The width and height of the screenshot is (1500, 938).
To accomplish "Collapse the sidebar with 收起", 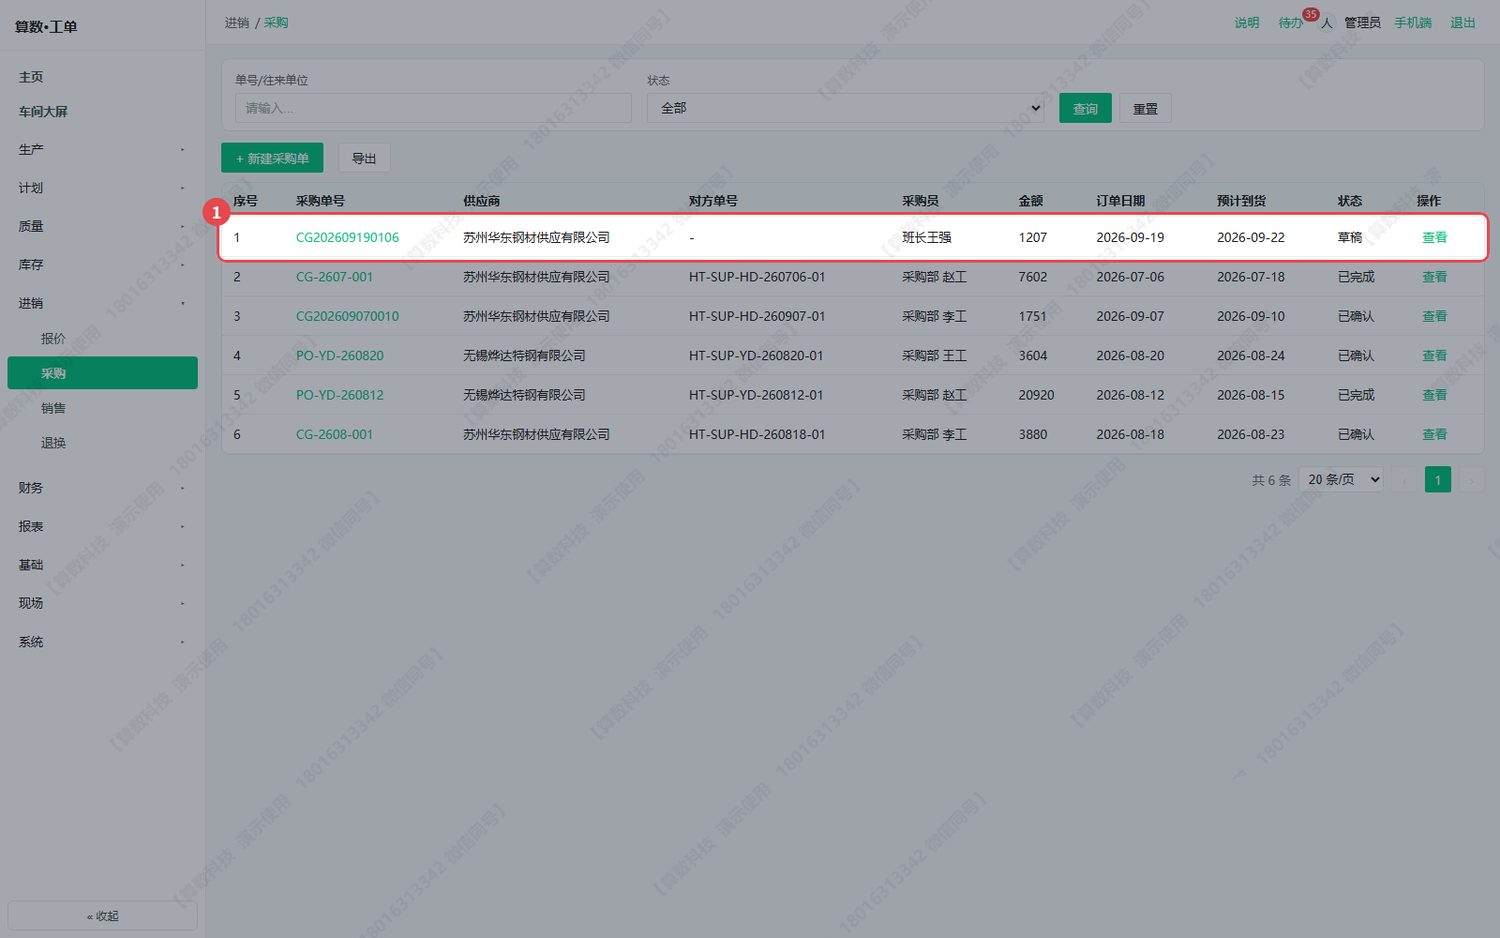I will [x=102, y=916].
